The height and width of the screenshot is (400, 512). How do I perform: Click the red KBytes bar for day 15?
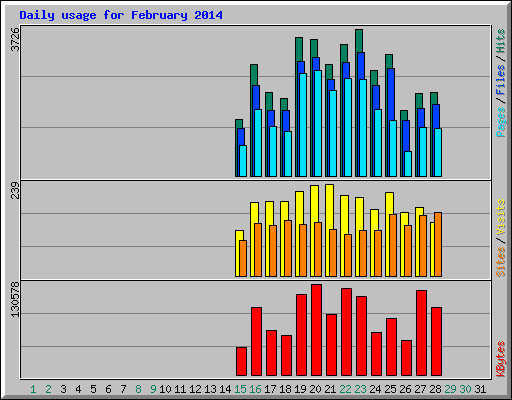pyautogui.click(x=241, y=362)
